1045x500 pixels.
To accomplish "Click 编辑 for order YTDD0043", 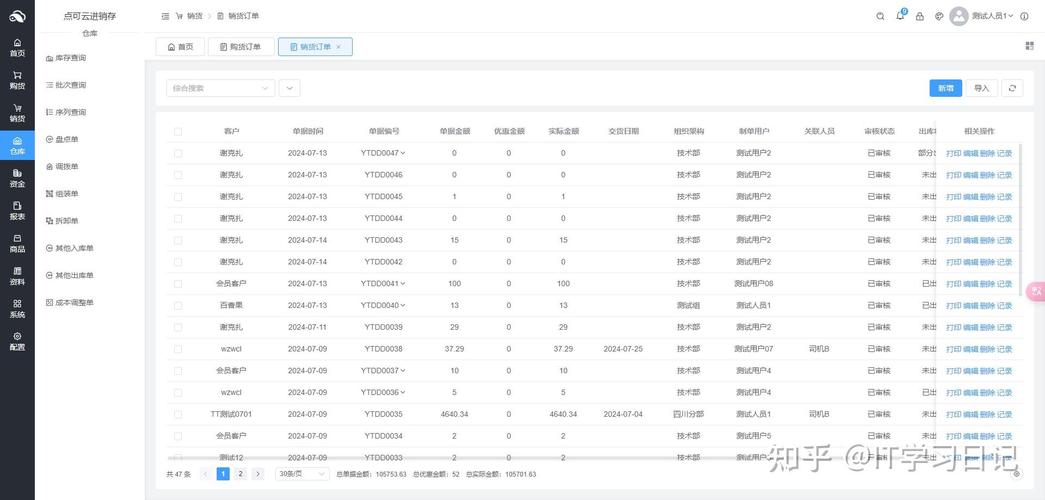I will 970,241.
